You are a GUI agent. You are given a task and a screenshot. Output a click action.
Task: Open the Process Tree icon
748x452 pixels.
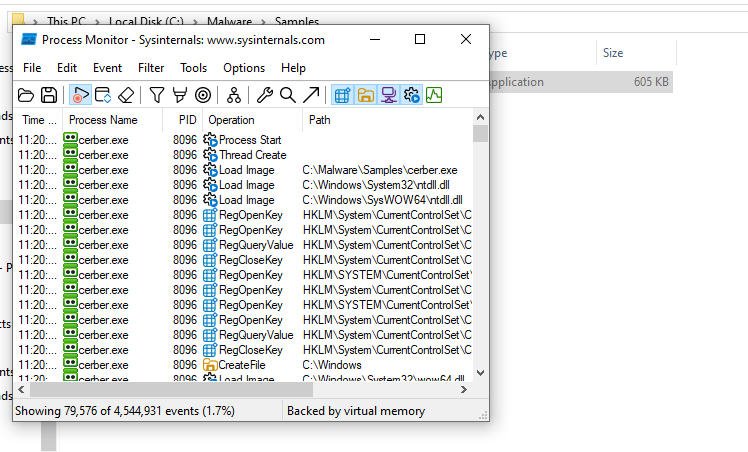click(234, 95)
